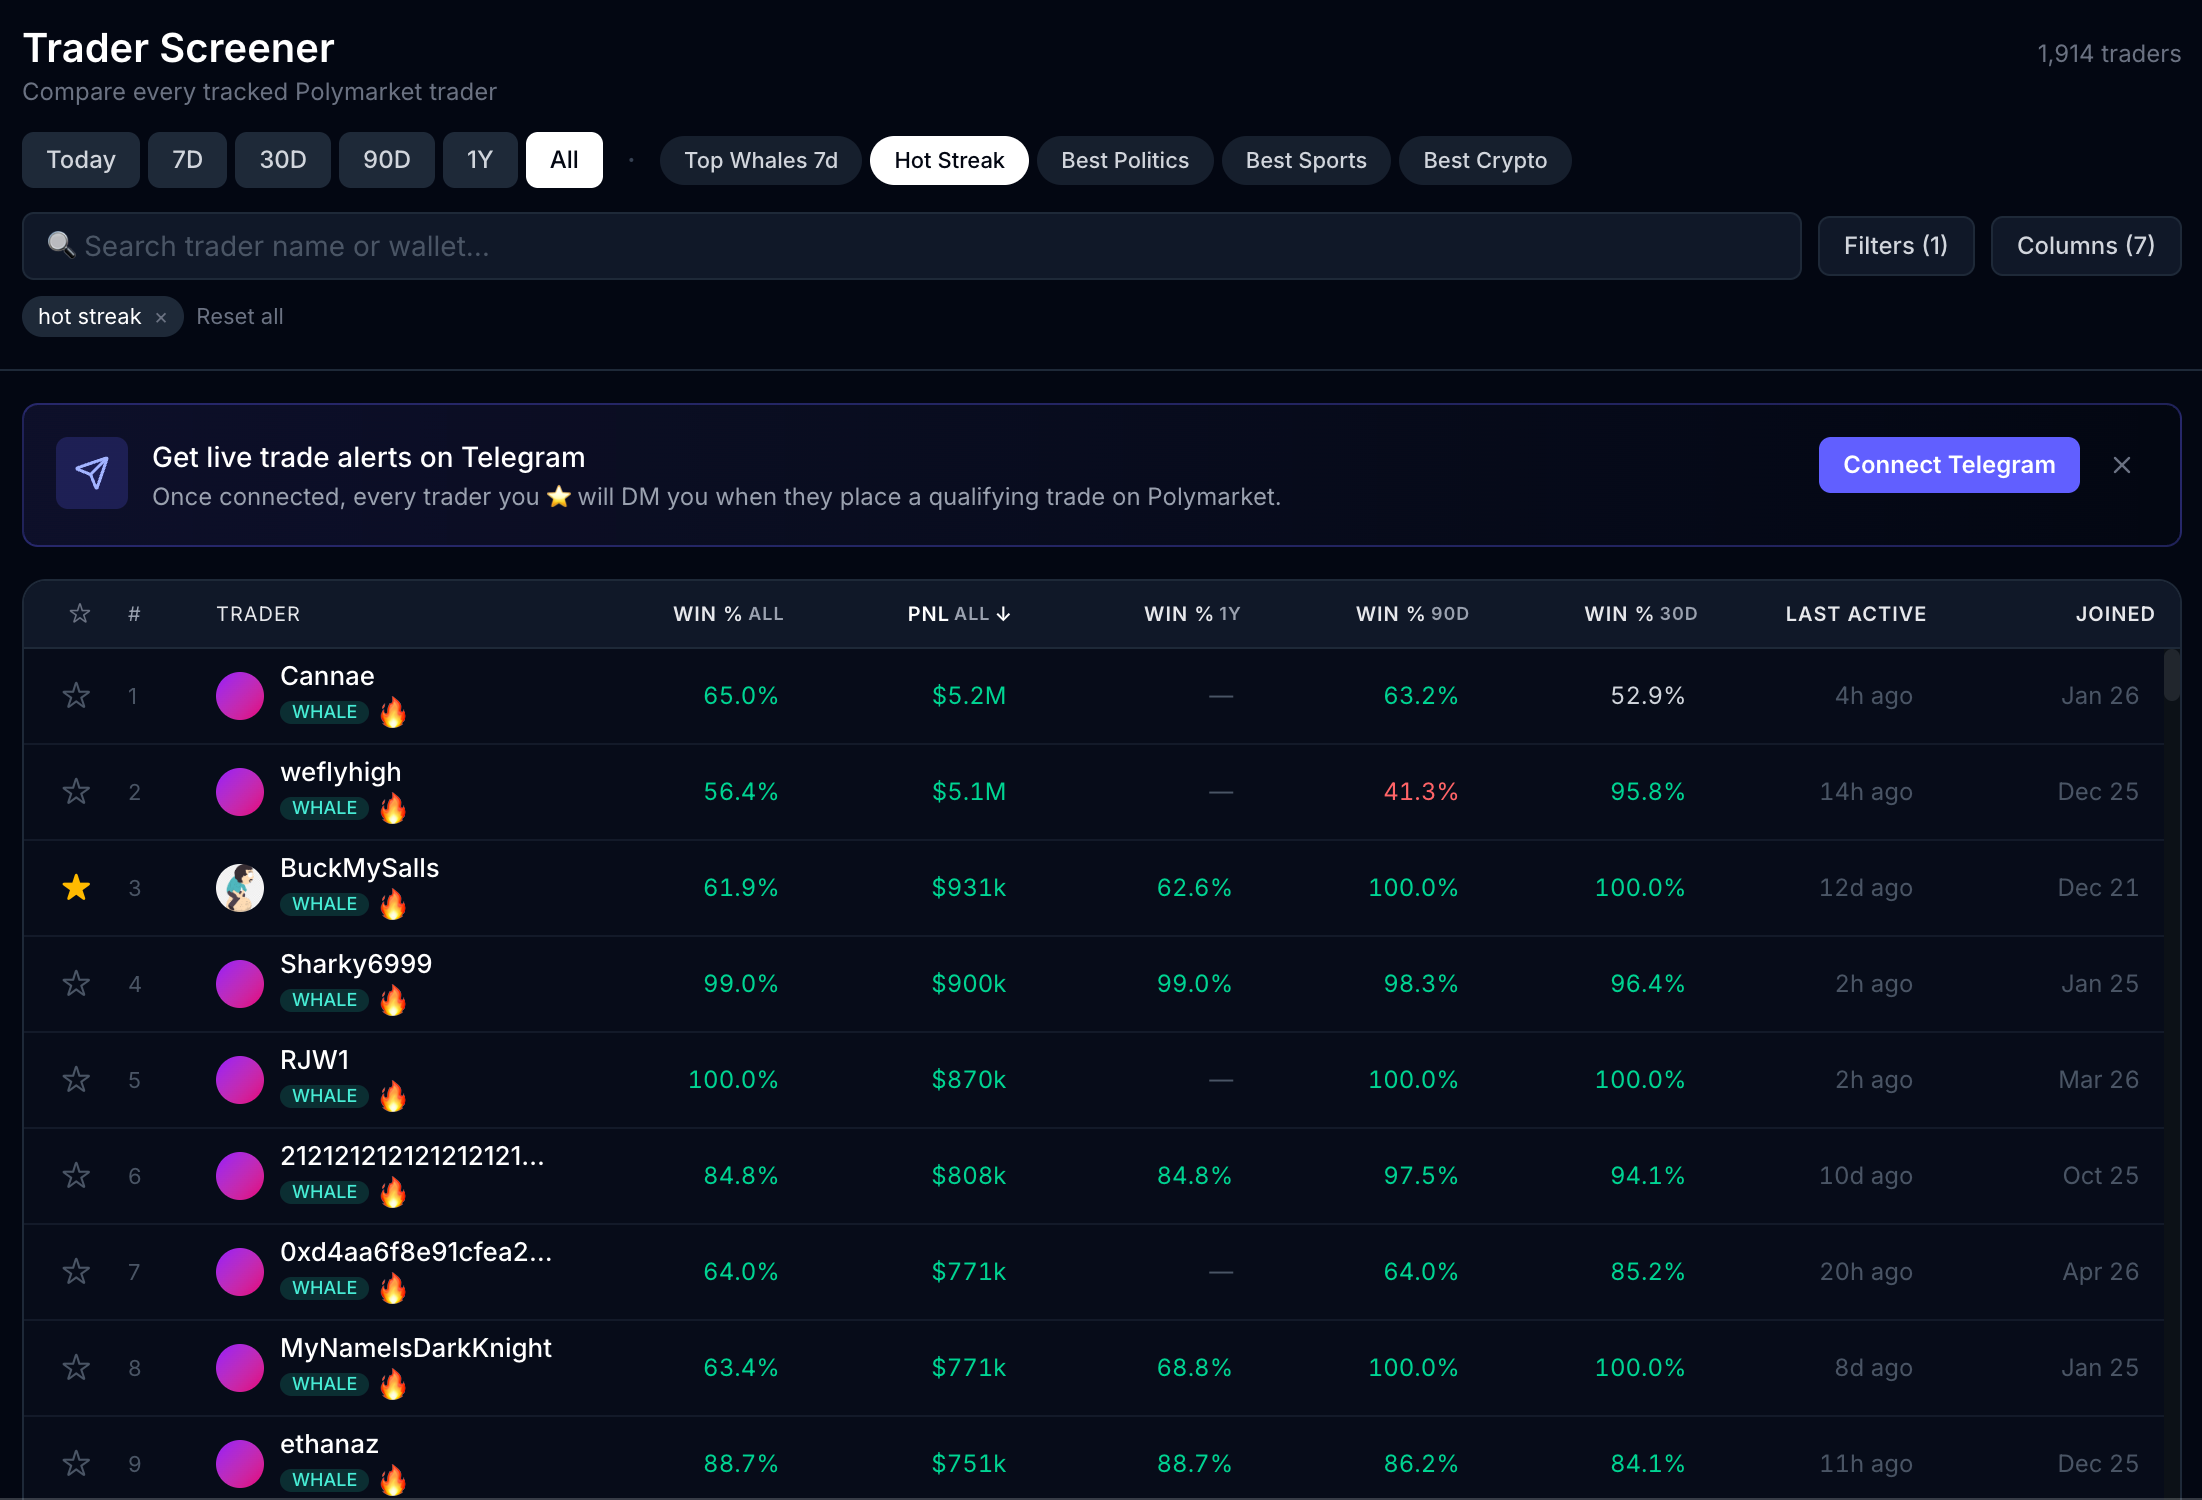
Task: Click the Telegram paper plane icon
Action: tap(92, 473)
